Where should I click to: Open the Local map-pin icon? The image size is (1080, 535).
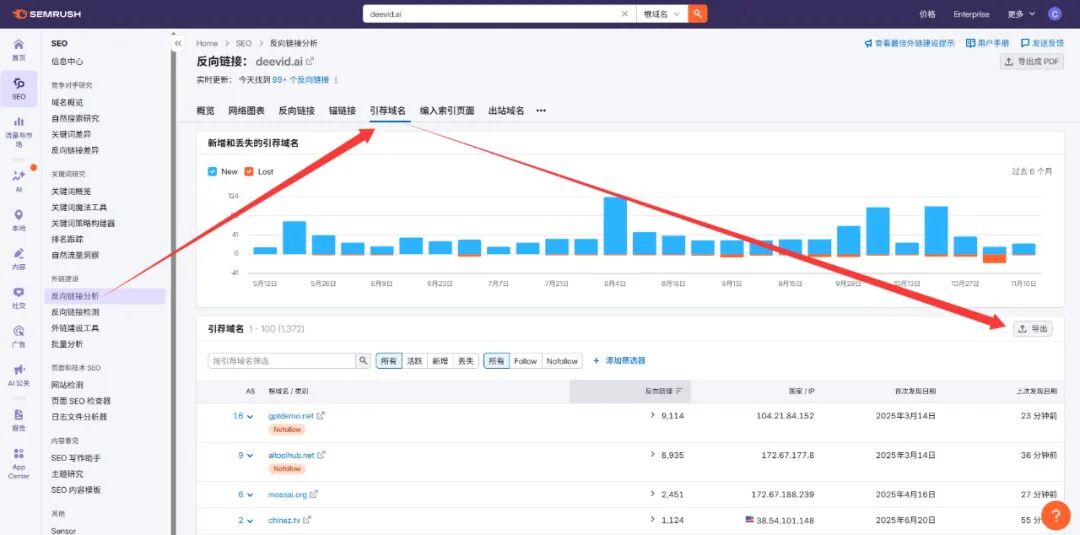[x=19, y=215]
